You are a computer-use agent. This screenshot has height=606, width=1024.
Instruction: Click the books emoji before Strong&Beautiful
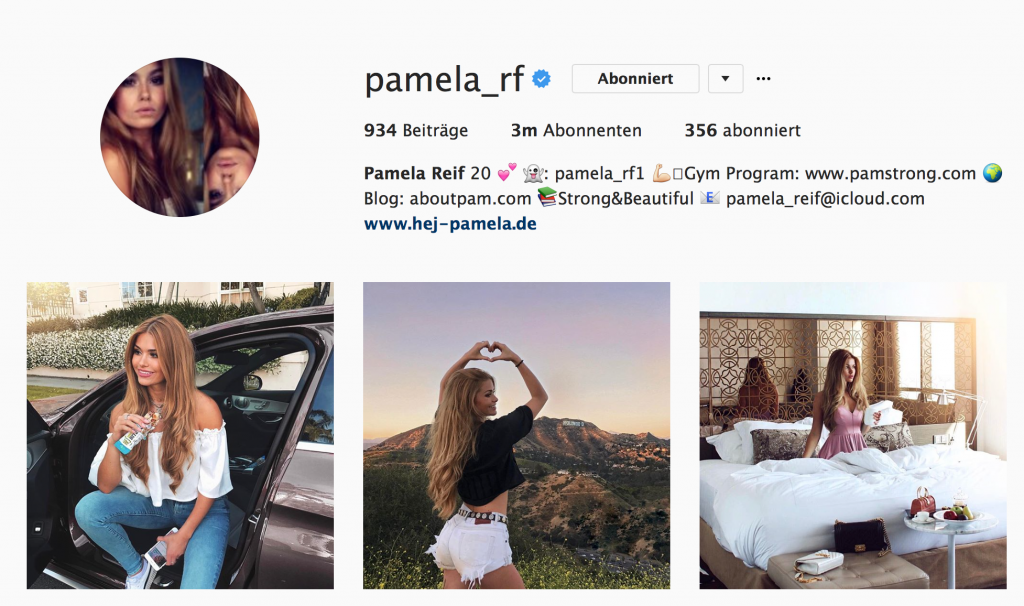[x=547, y=197]
